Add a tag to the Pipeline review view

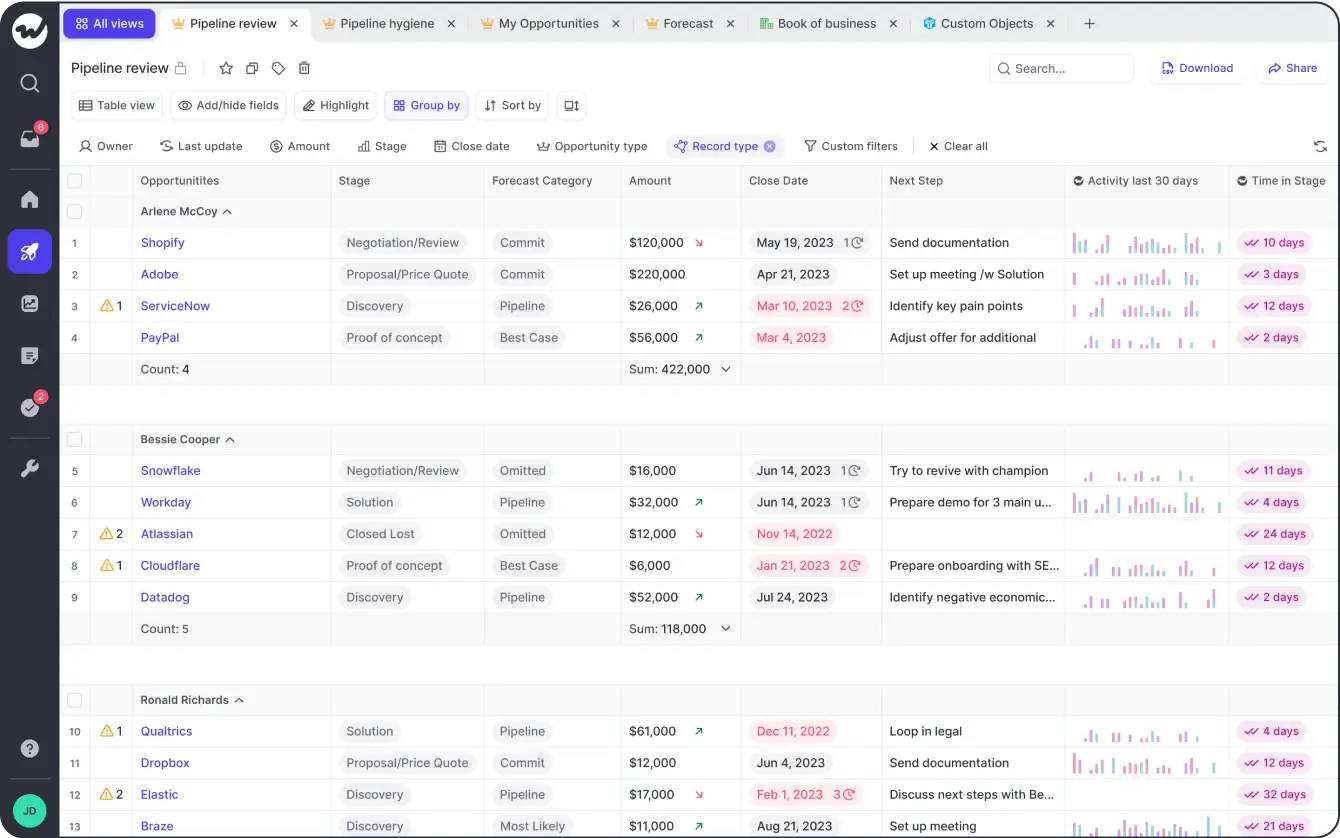(278, 68)
